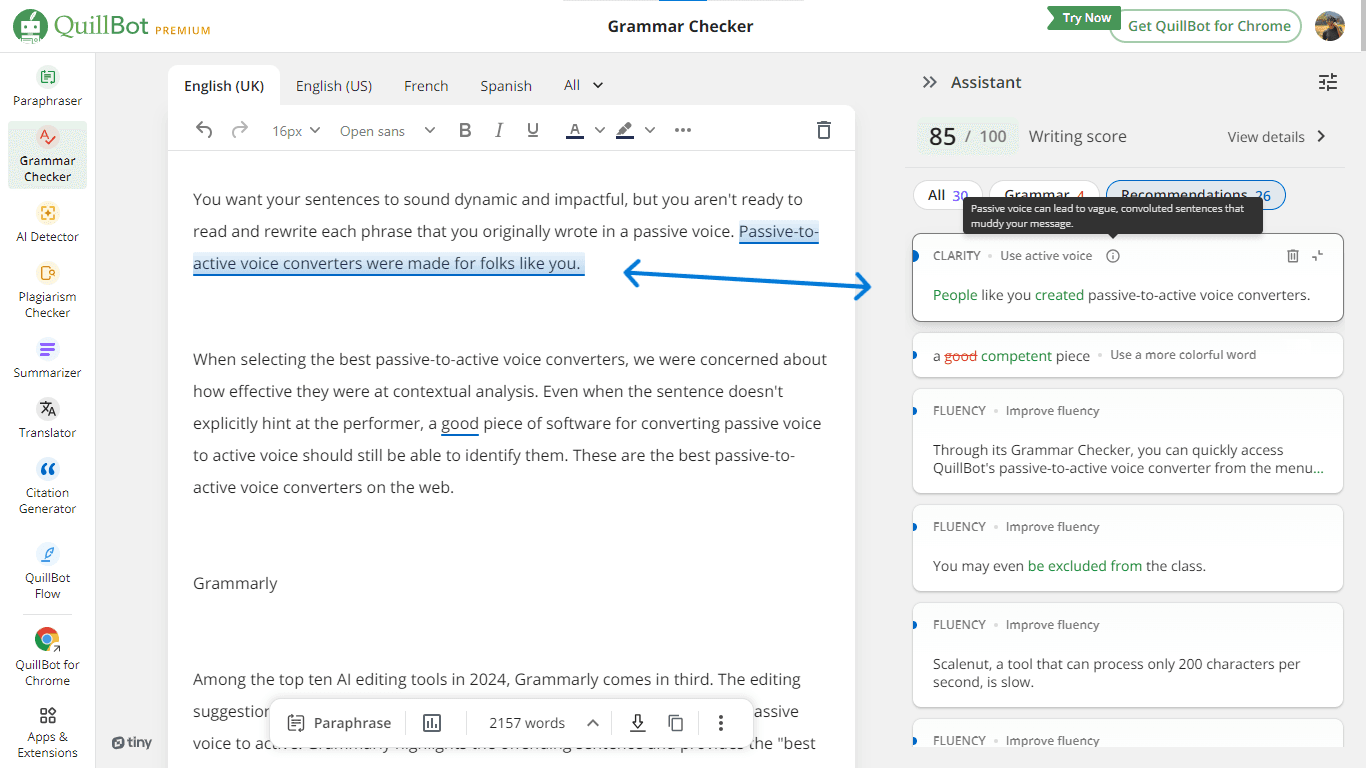The height and width of the screenshot is (768, 1366).
Task: Toggle bold formatting
Action: point(464,130)
